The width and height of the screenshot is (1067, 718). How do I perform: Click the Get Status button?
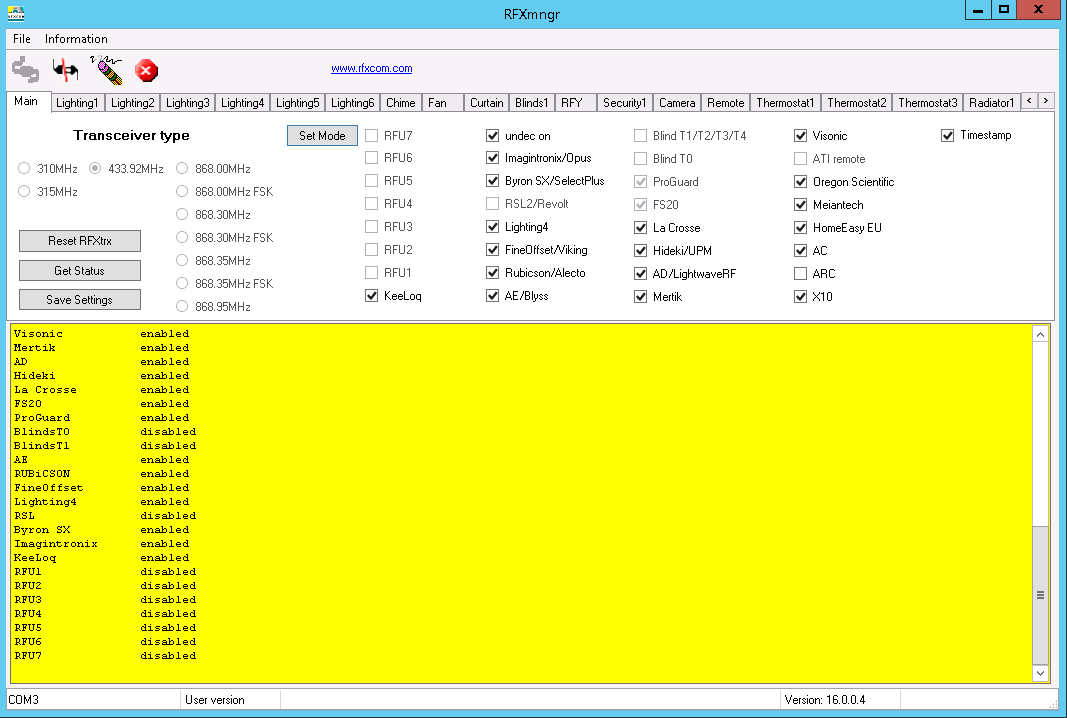tap(80, 271)
